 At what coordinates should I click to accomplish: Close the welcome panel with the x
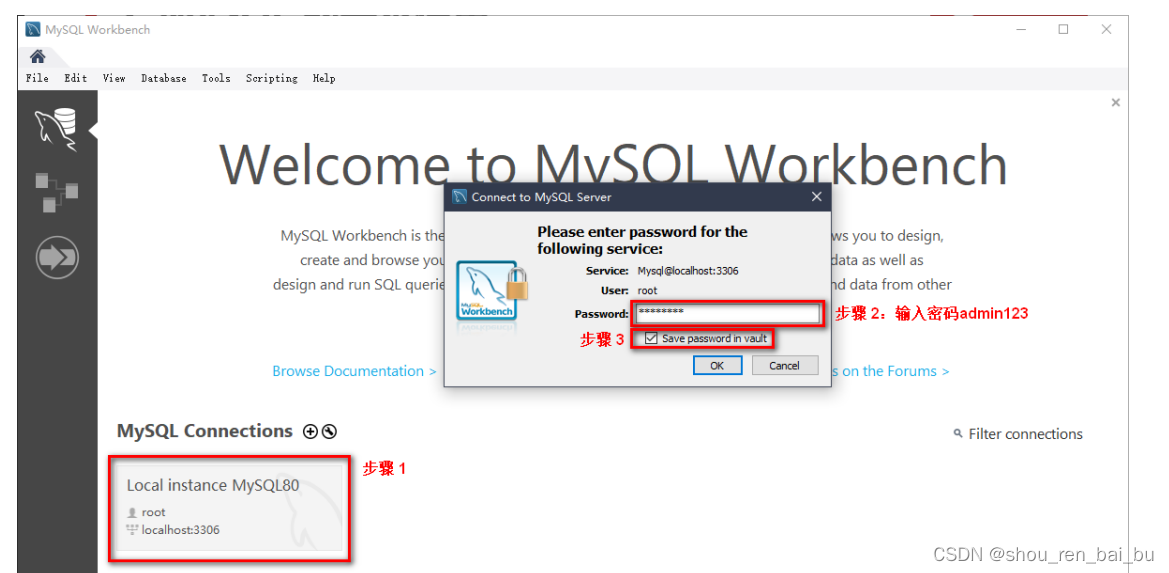click(1115, 103)
